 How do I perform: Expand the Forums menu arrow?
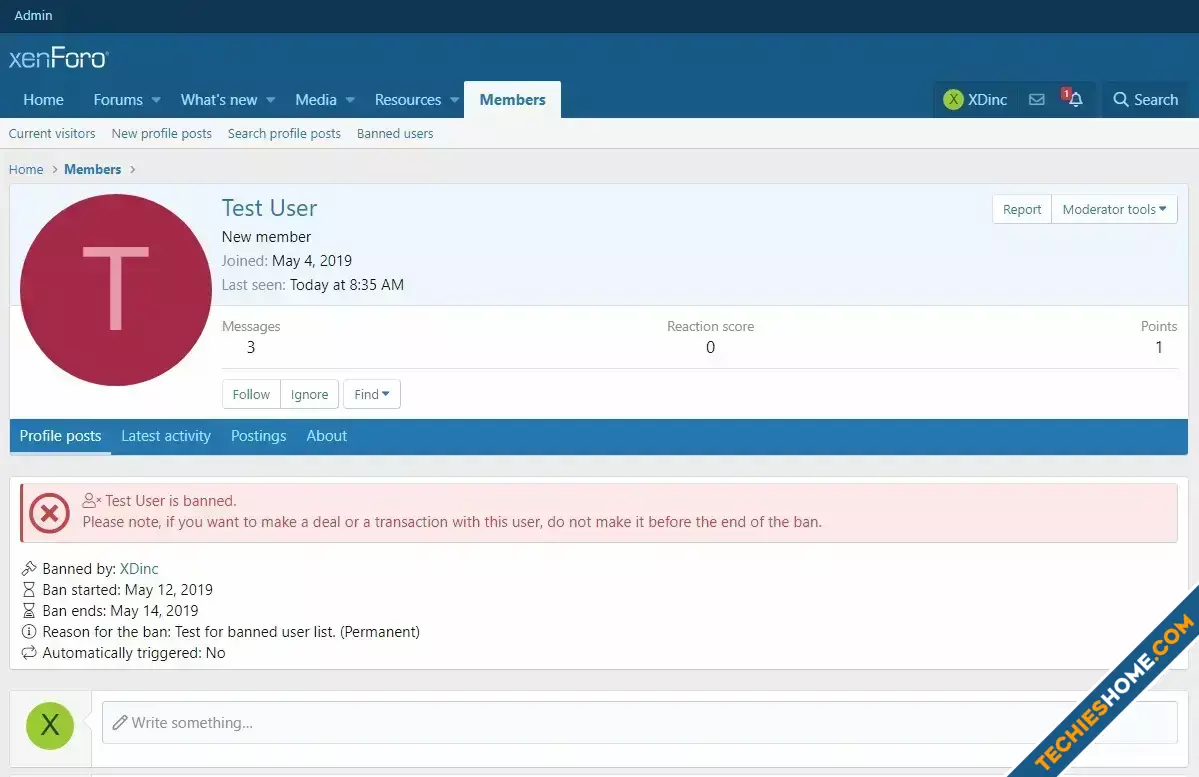coord(156,100)
